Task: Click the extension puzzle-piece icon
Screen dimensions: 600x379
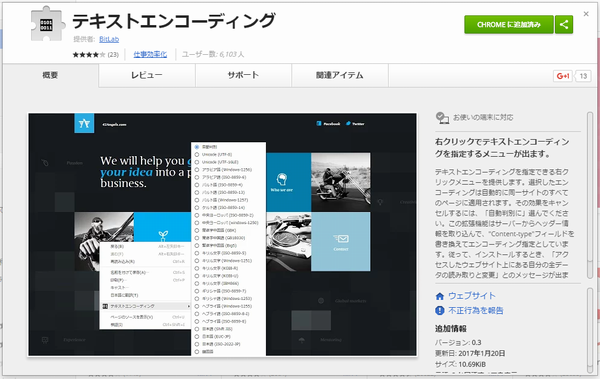Action: 47,24
